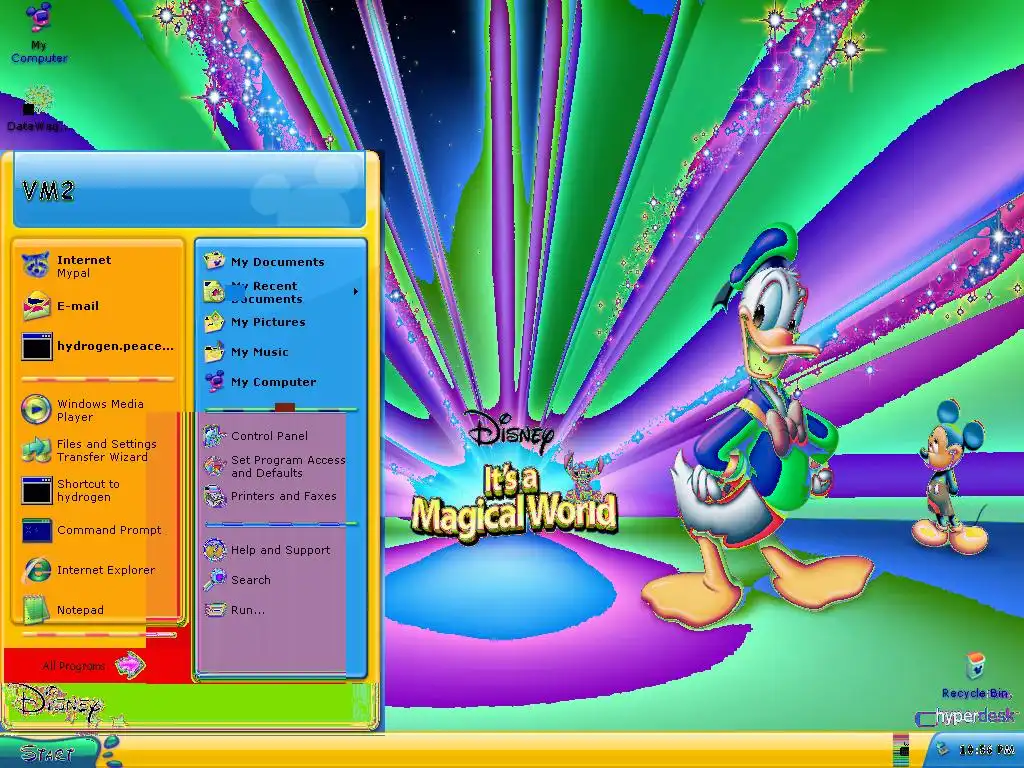Click the hydrogen.peace program icon
This screenshot has height=768, width=1024.
37,346
